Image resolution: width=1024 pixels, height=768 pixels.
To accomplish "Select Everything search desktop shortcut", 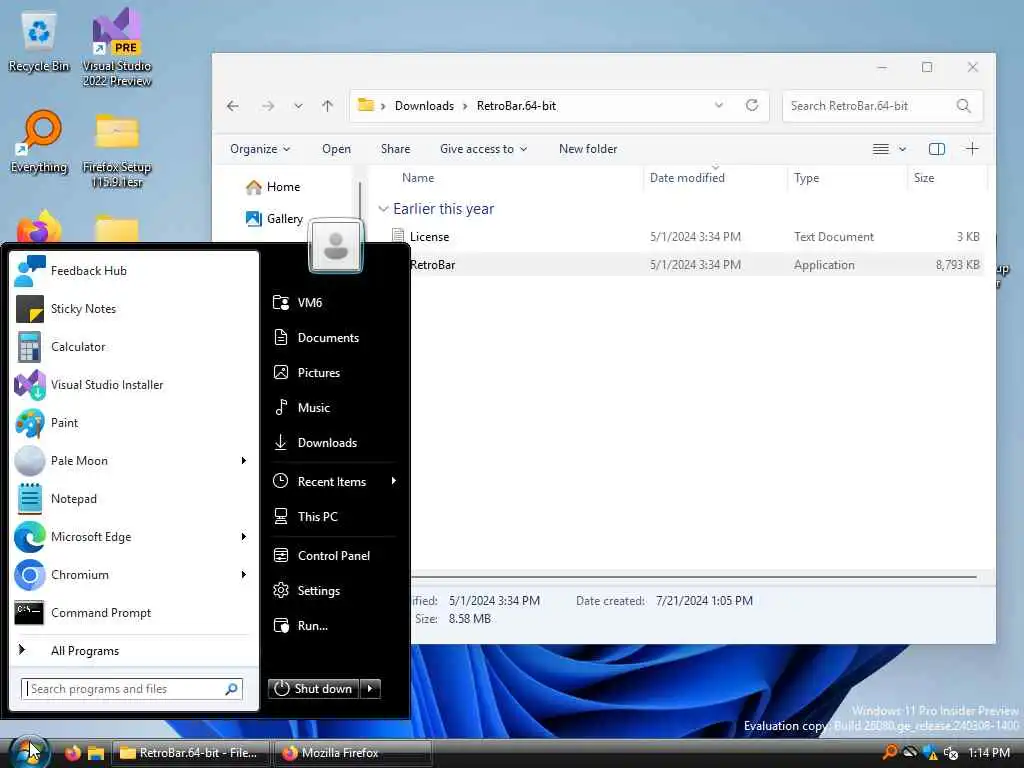I will point(39,142).
